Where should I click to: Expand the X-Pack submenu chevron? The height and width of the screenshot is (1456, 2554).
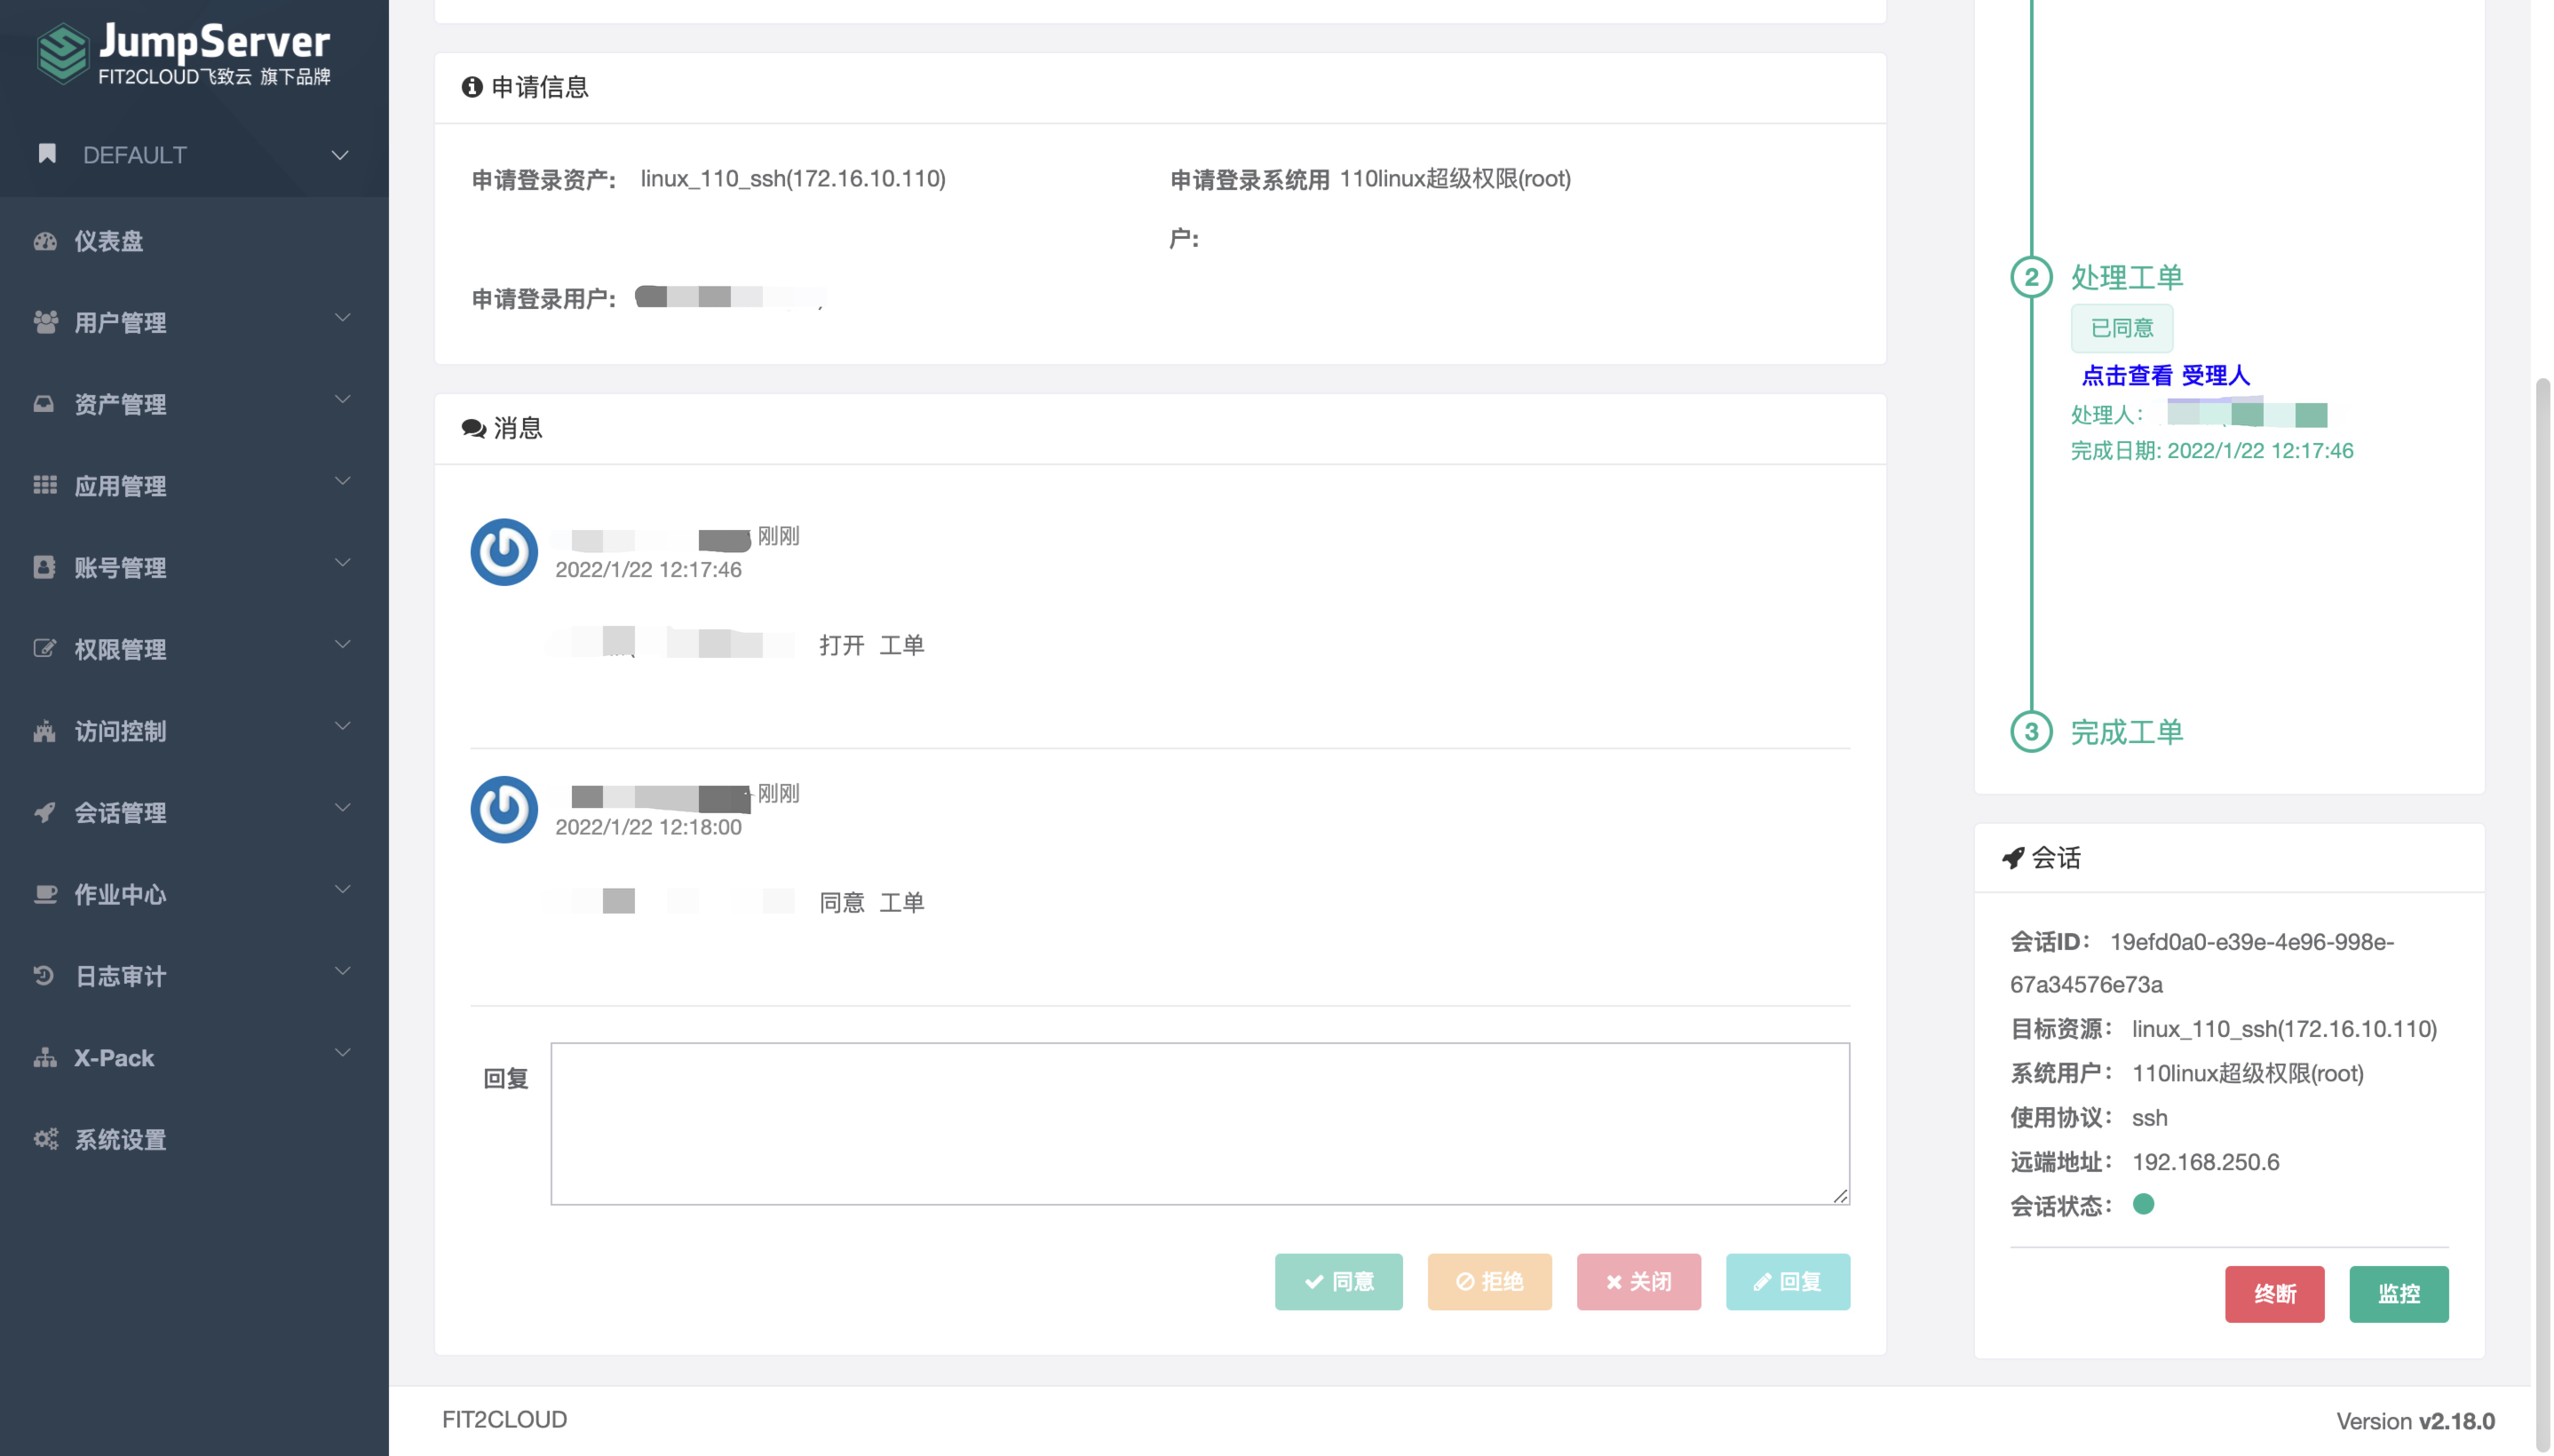pyautogui.click(x=343, y=1053)
